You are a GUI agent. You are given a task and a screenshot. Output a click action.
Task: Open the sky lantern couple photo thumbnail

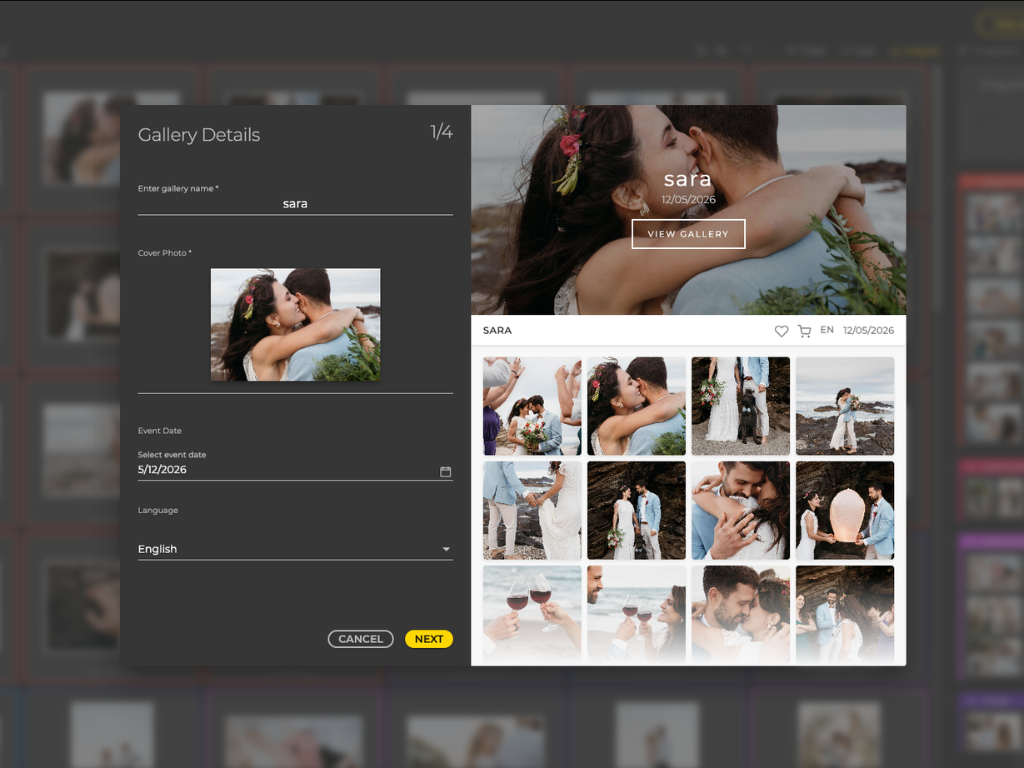coord(845,511)
